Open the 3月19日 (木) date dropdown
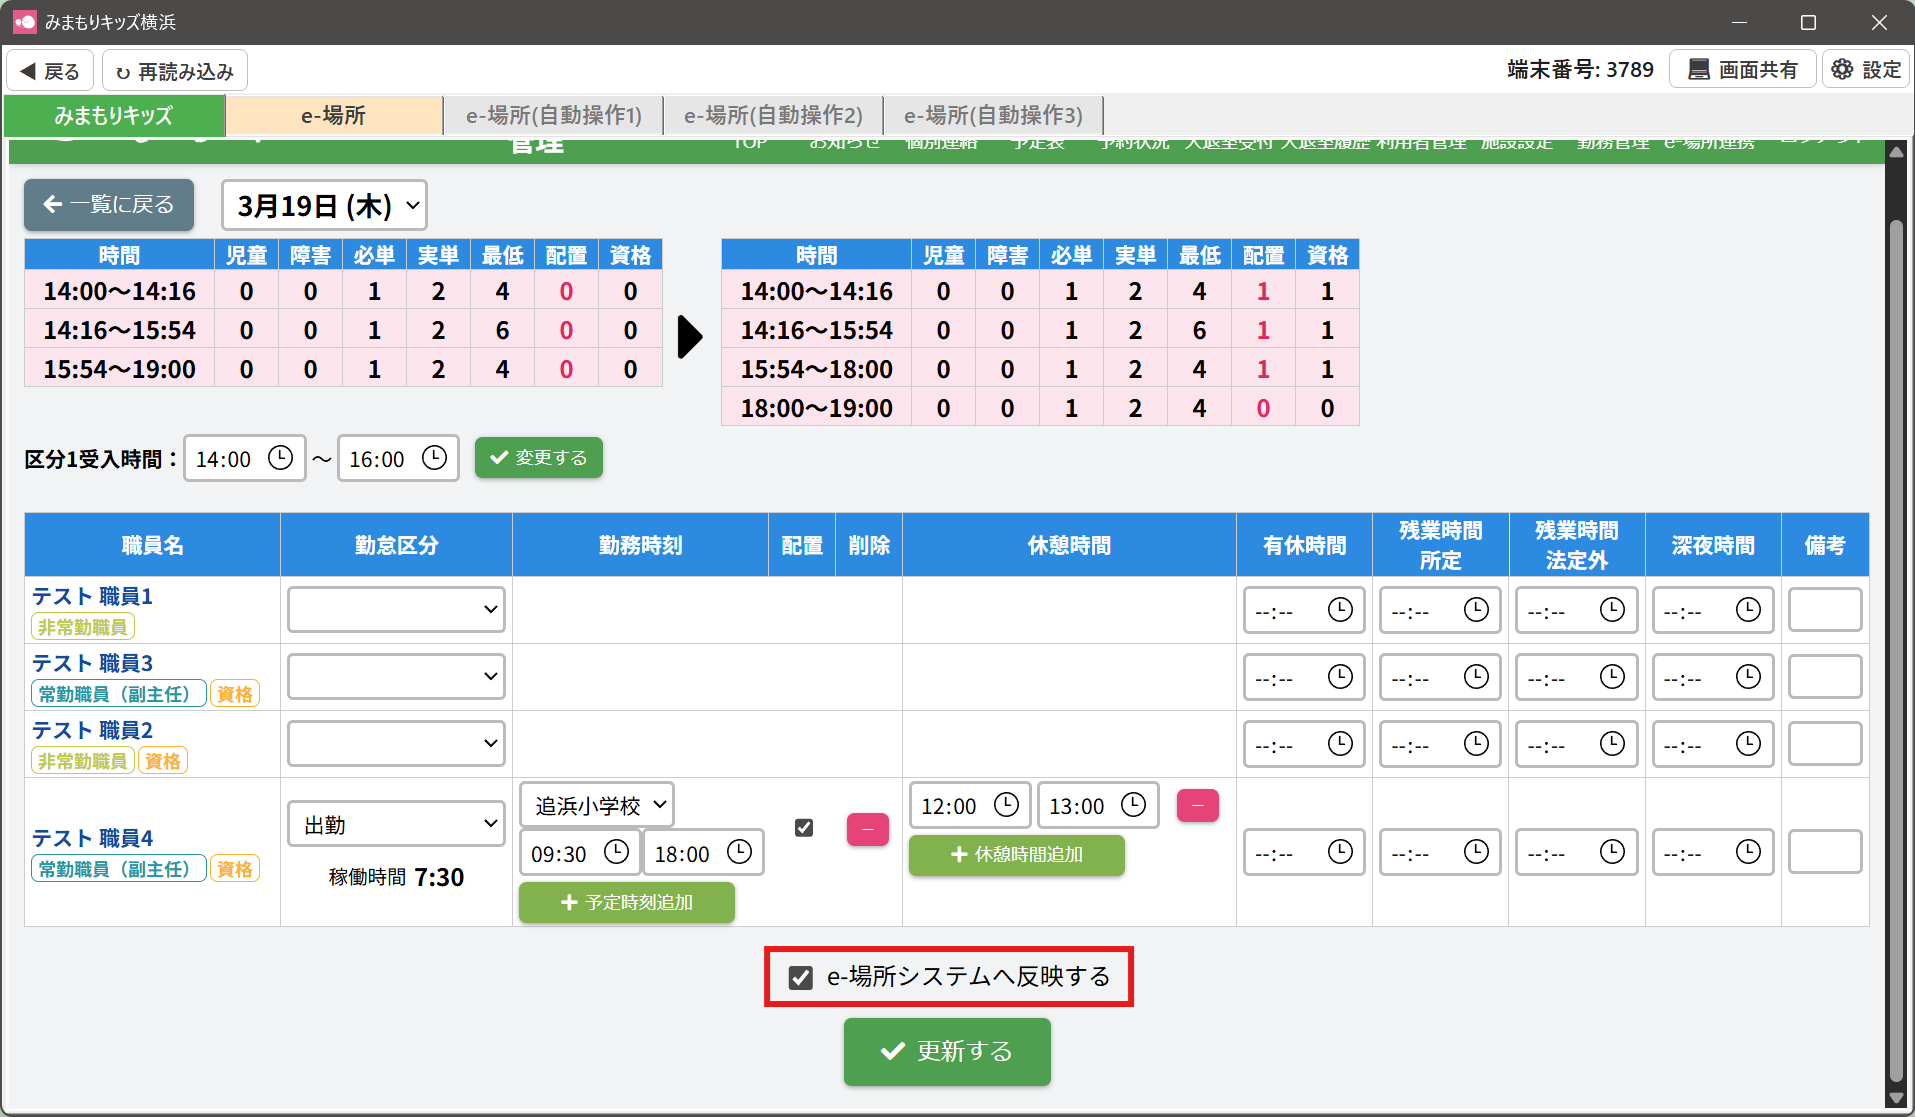 pyautogui.click(x=325, y=206)
